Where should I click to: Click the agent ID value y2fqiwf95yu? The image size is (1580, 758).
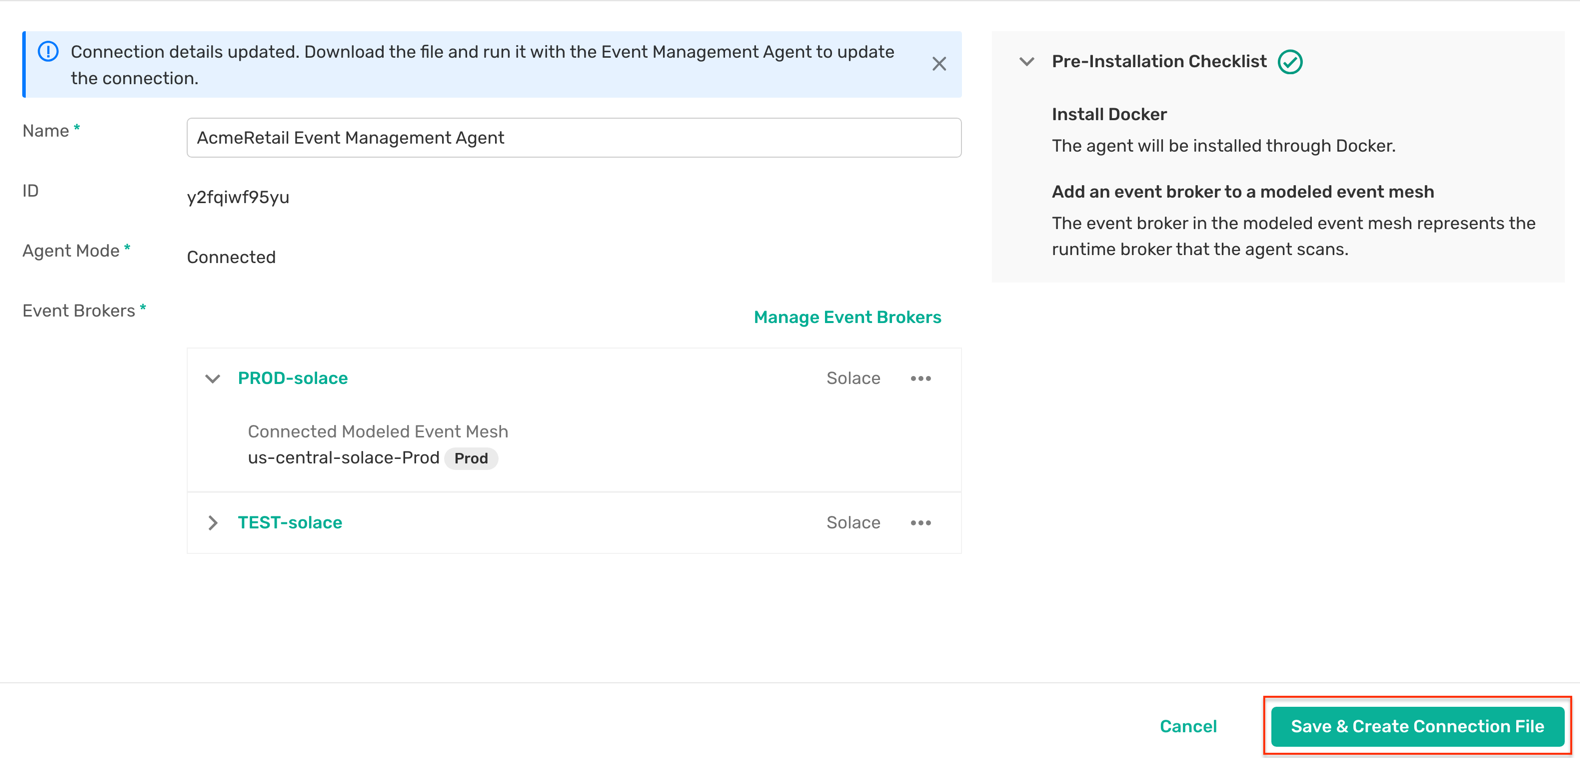click(238, 198)
